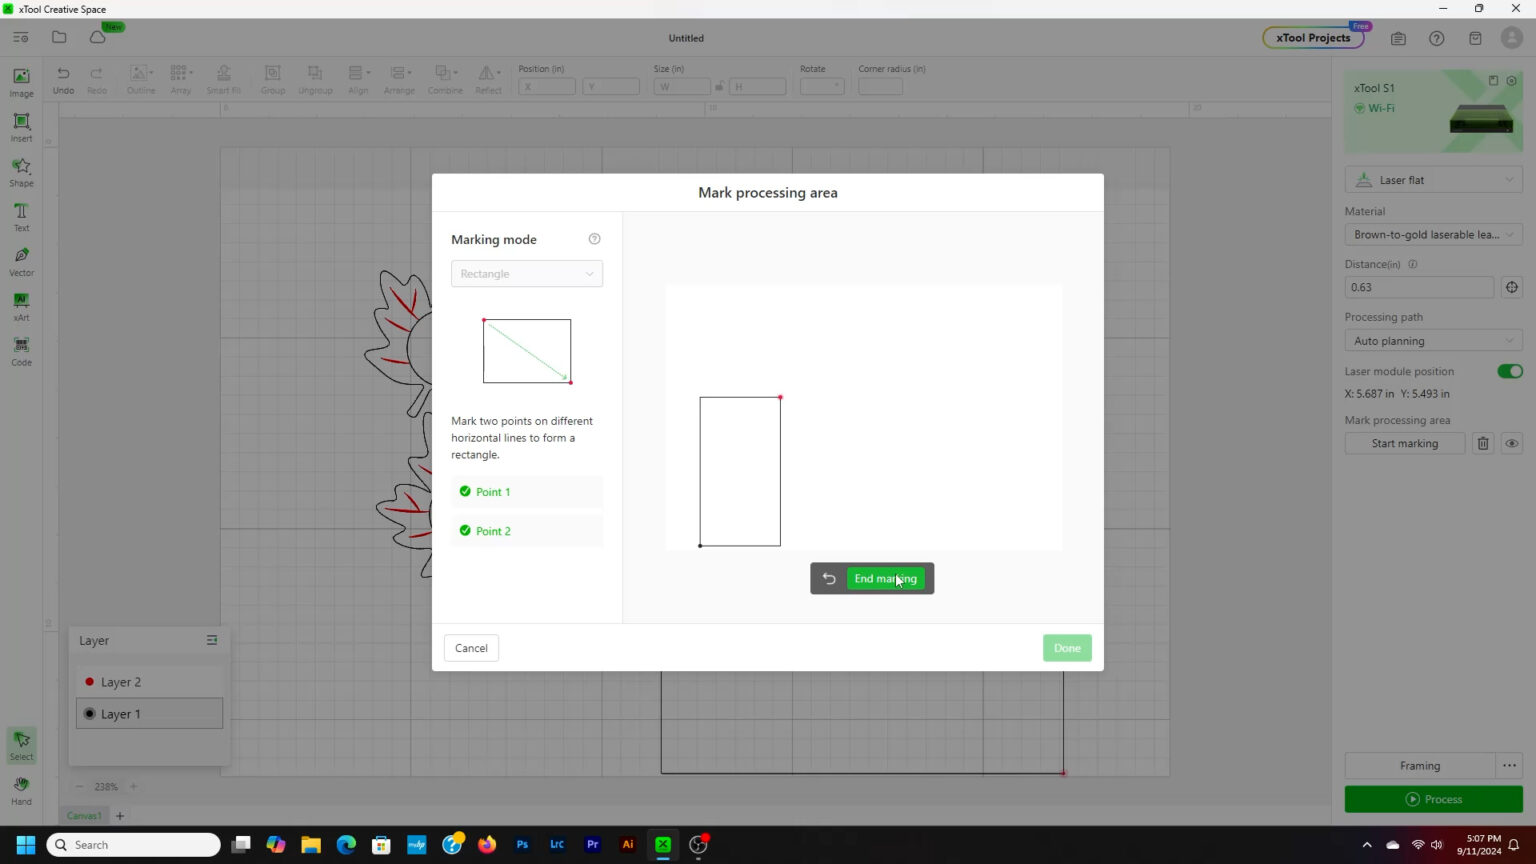Select the Vector tool in sidebar
1536x864 pixels.
[x=21, y=261]
